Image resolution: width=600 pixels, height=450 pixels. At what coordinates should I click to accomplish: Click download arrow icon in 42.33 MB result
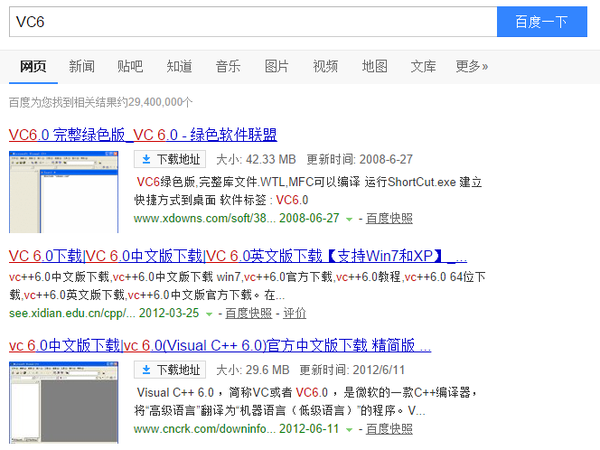click(146, 159)
